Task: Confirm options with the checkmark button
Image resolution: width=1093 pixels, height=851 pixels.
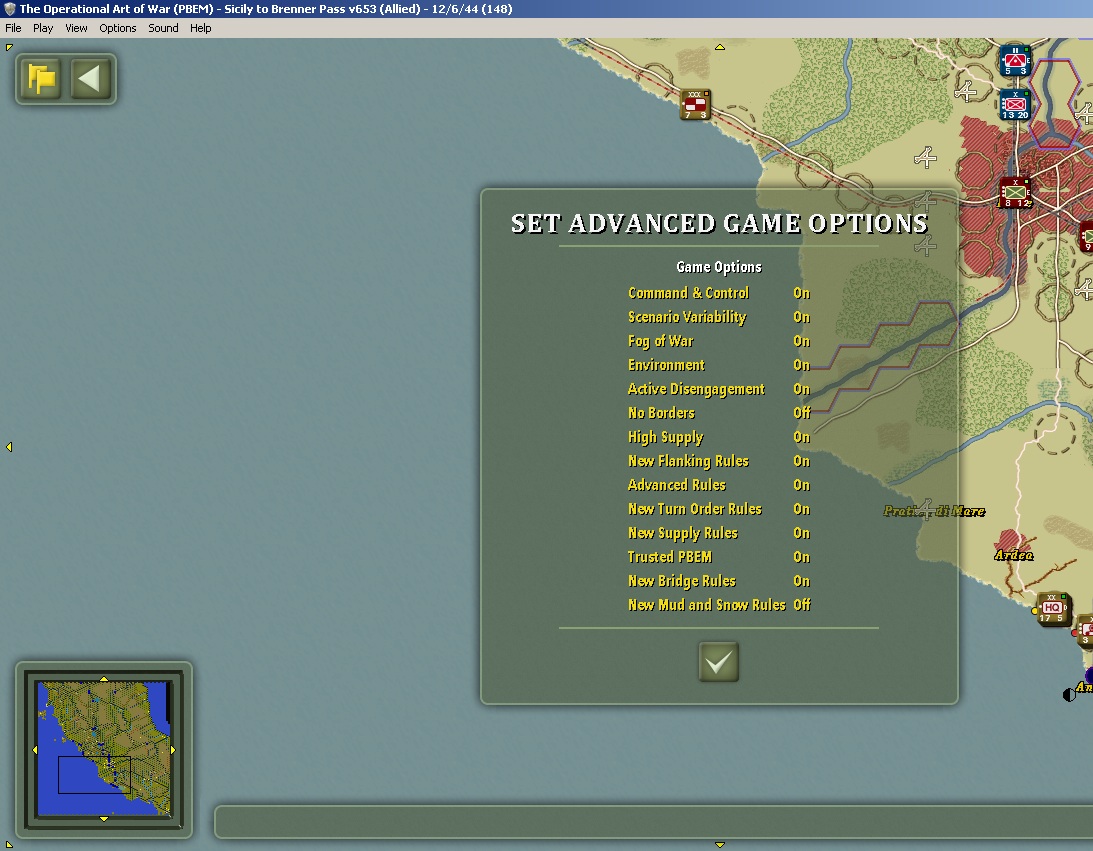Action: [718, 661]
